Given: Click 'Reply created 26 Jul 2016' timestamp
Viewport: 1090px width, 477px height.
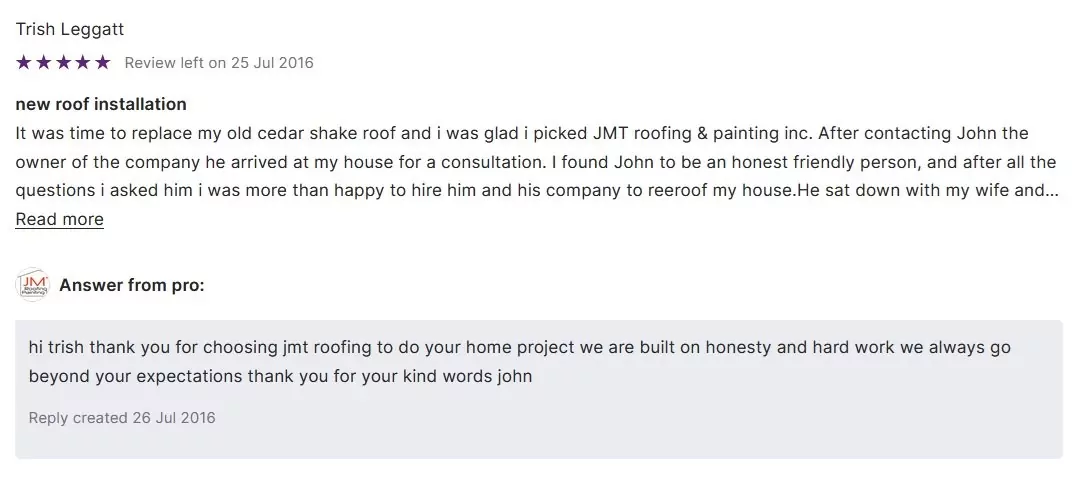Looking at the screenshot, I should coord(122,418).
